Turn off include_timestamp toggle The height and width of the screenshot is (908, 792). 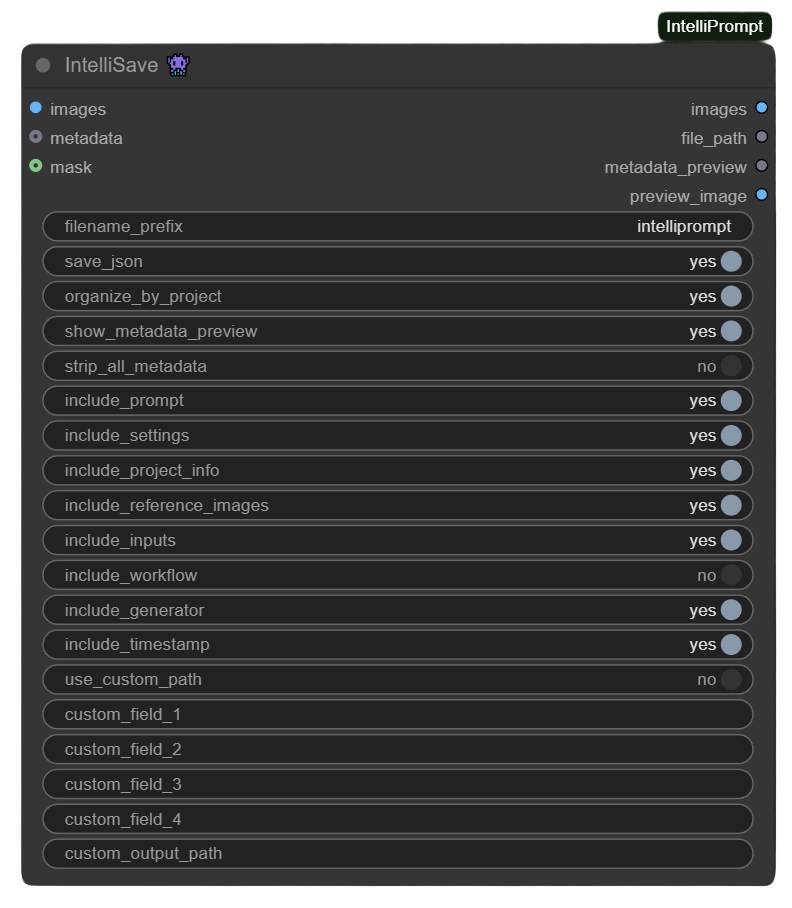pyautogui.click(x=731, y=645)
